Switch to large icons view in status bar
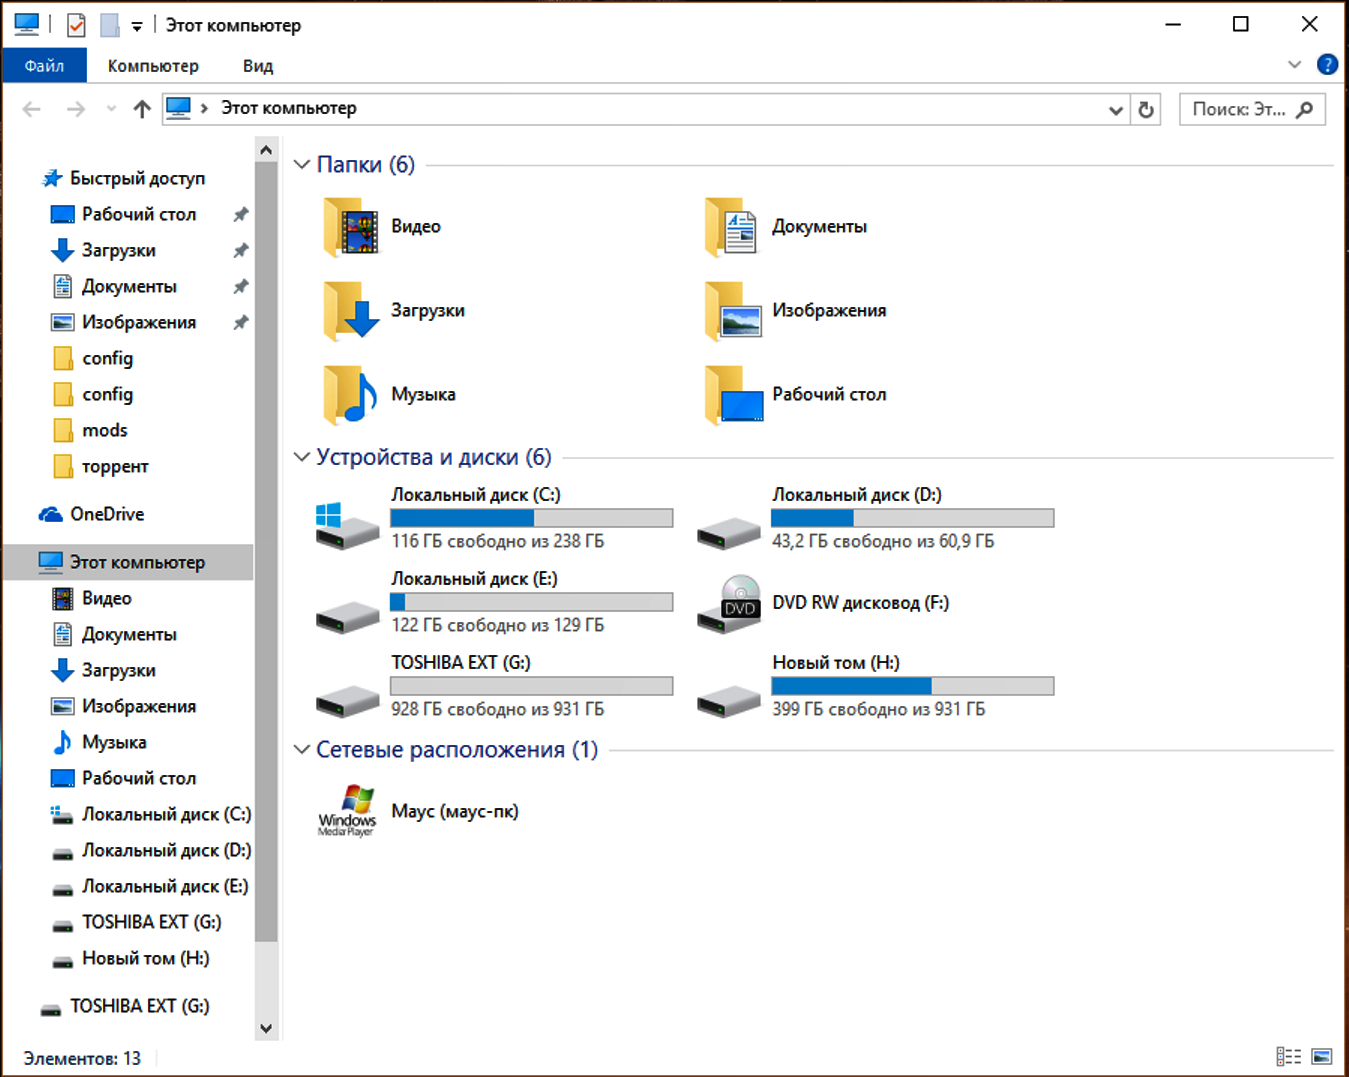Screen dimensions: 1349x1077 [1322, 1057]
